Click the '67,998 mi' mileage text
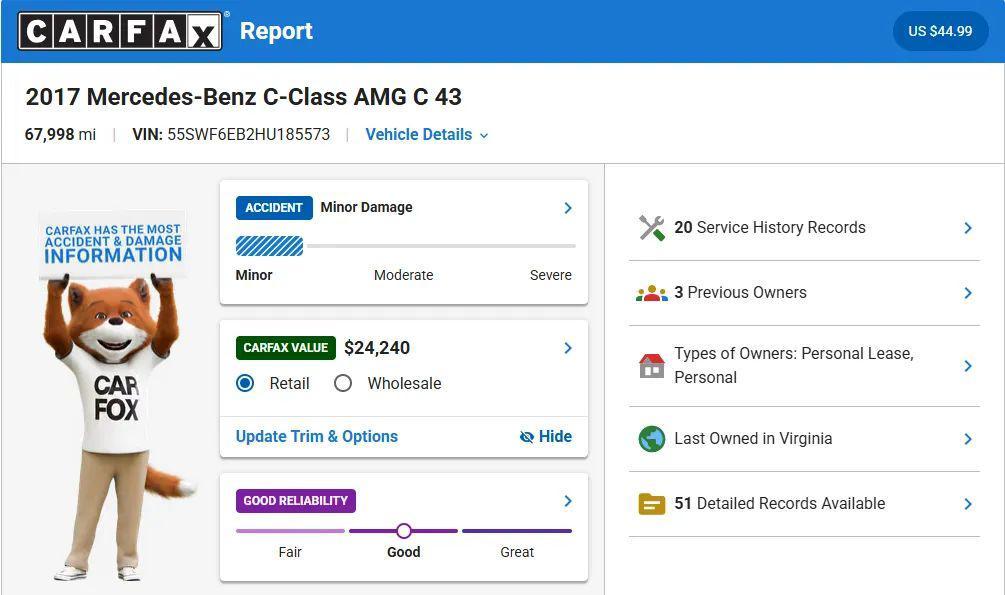This screenshot has width=1005, height=595. 60,135
